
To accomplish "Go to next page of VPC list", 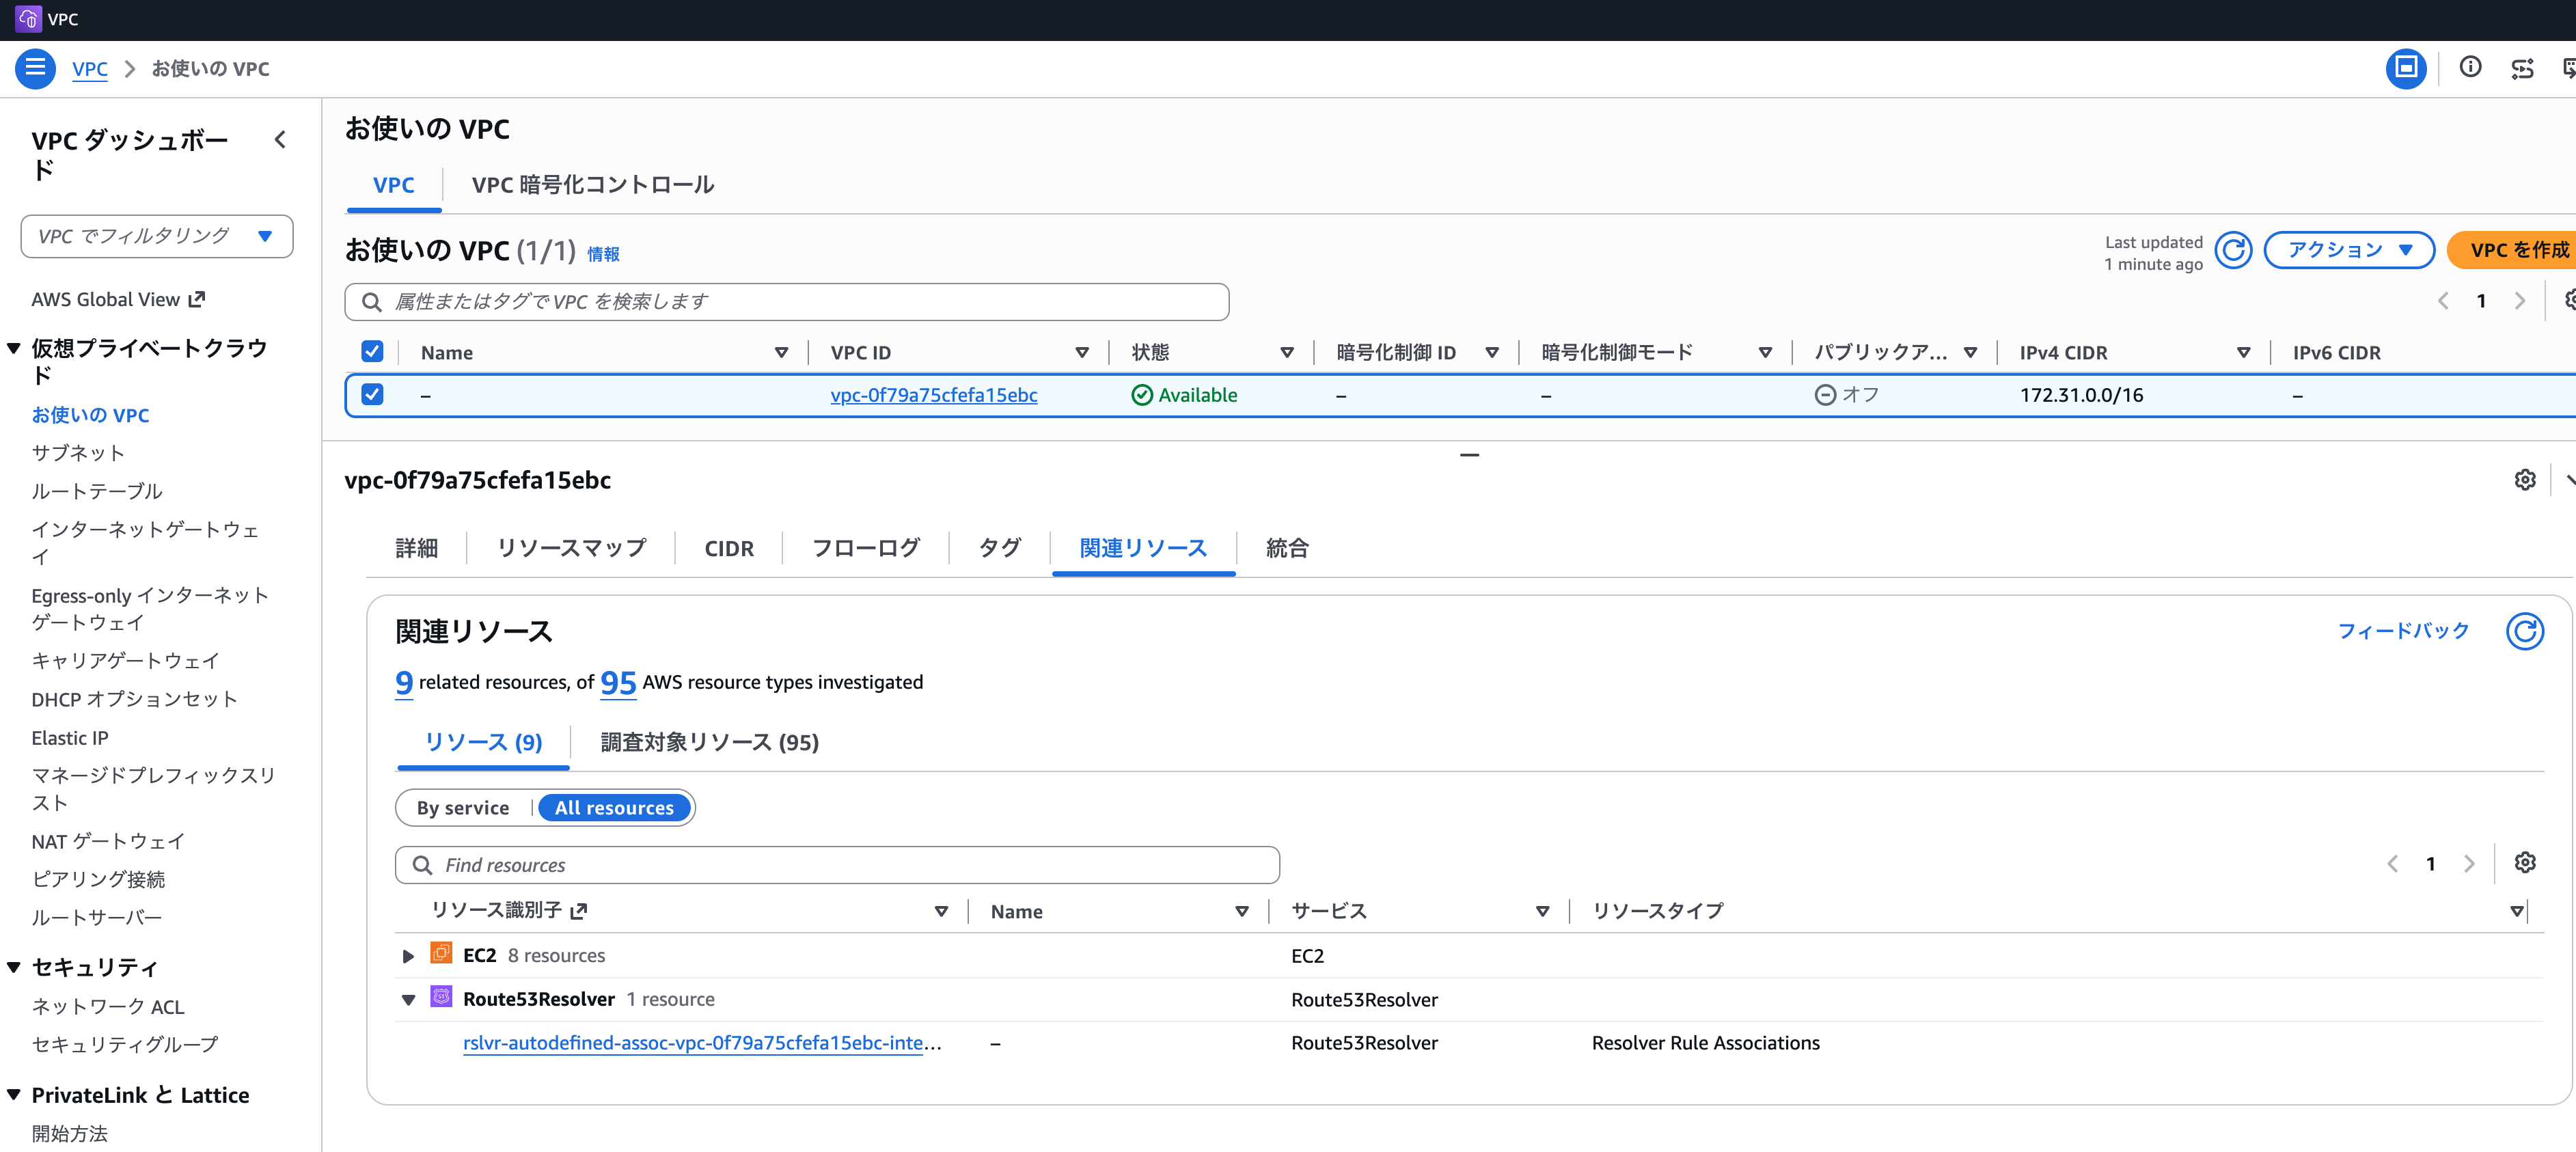I will pyautogui.click(x=2520, y=301).
